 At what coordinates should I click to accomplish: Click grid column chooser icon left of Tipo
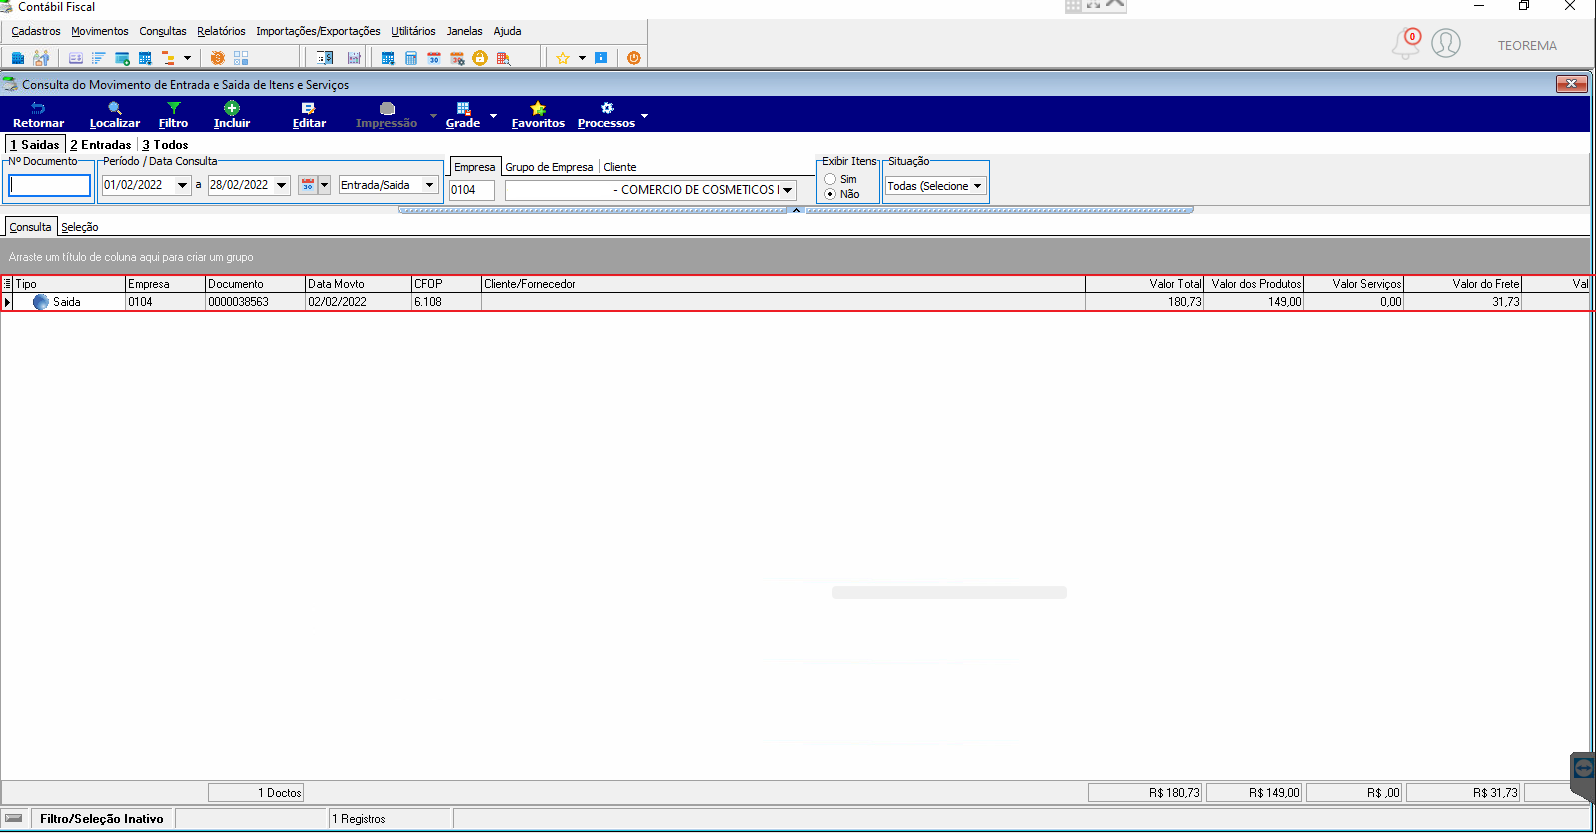pyautogui.click(x=7, y=284)
